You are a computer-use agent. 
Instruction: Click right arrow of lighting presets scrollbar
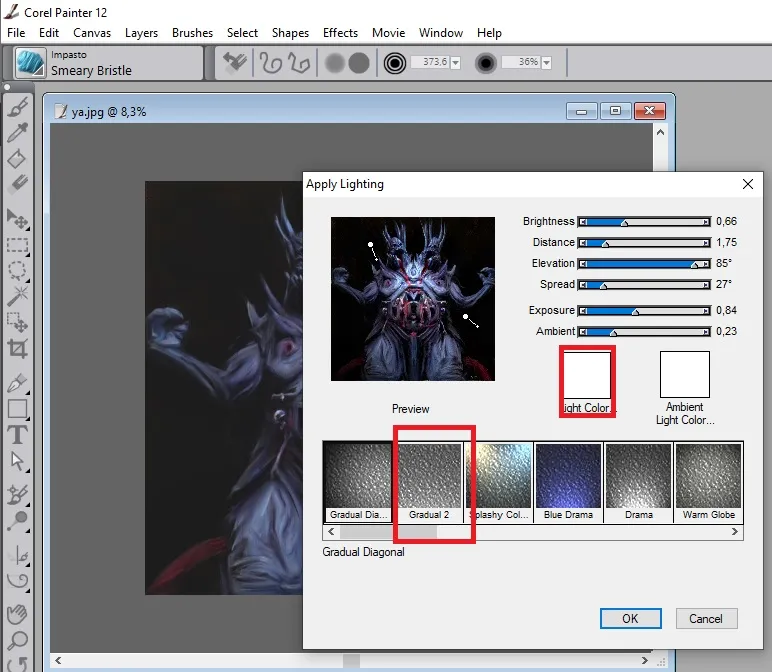(735, 532)
